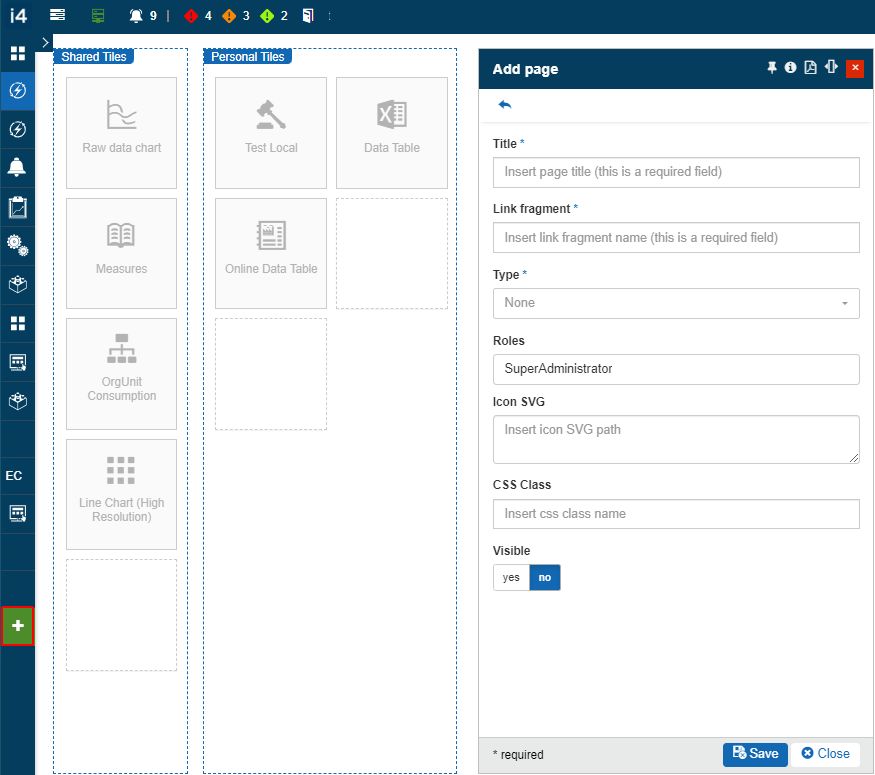This screenshot has height=775, width=875.
Task: Open the gears settings icon in the sidebar
Action: click(17, 245)
